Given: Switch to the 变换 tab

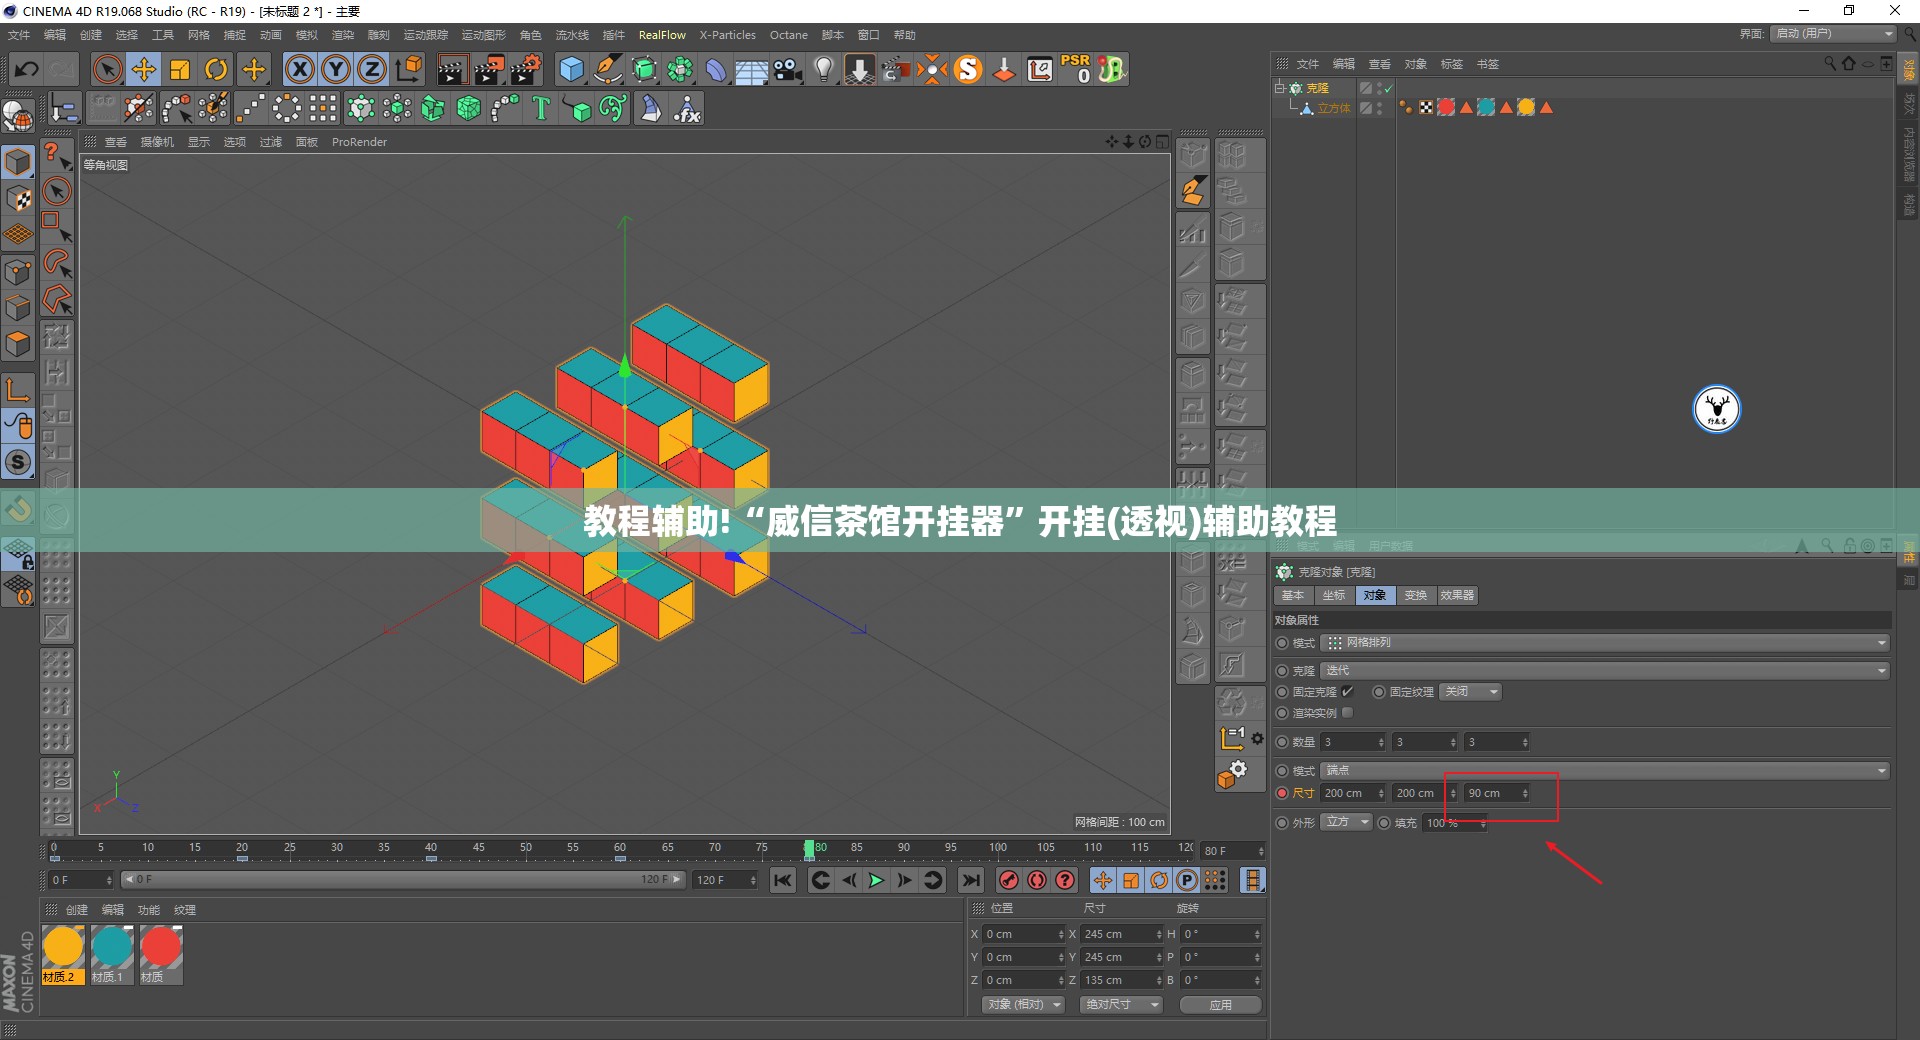Looking at the screenshot, I should pos(1415,595).
